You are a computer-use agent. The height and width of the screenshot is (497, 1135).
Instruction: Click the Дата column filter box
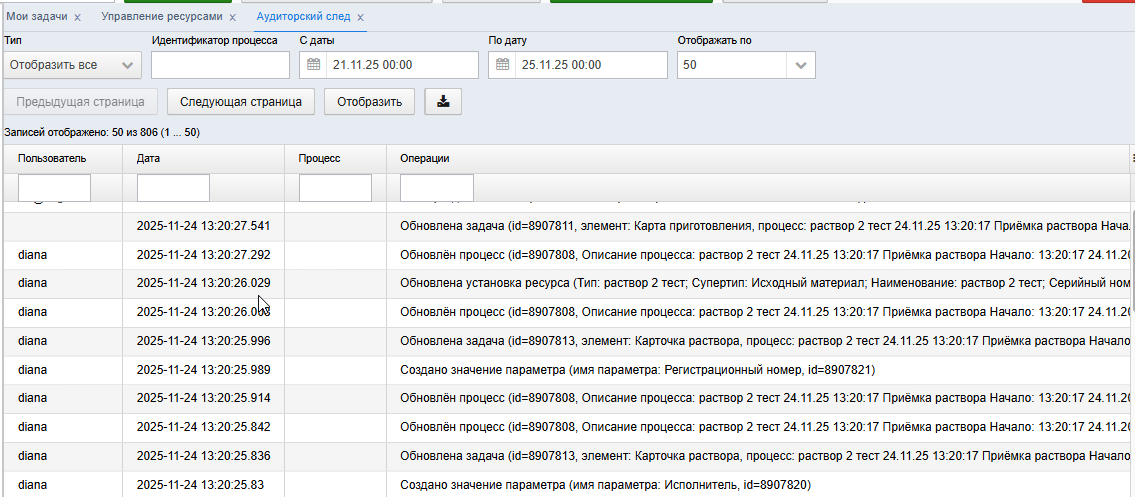coord(173,187)
